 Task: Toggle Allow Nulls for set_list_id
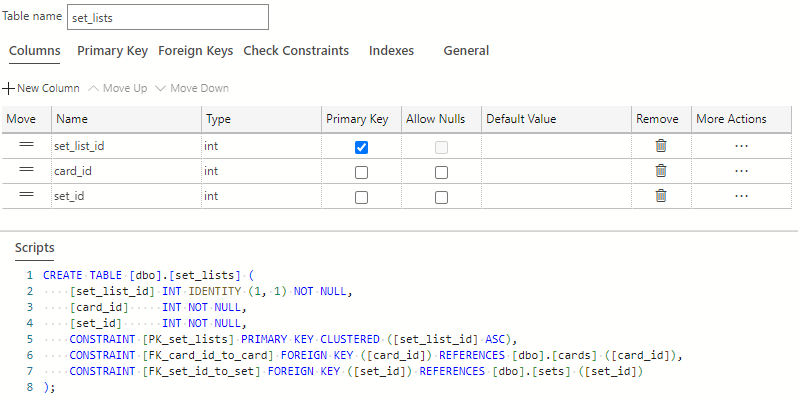pos(441,148)
